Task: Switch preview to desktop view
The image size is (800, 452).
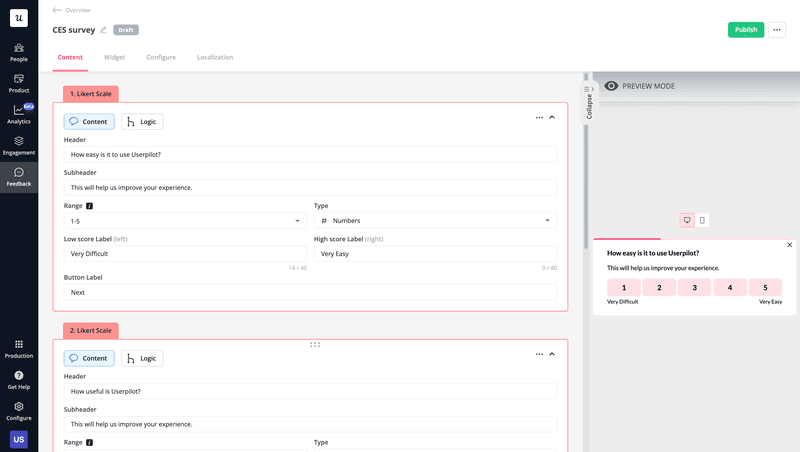Action: (687, 220)
